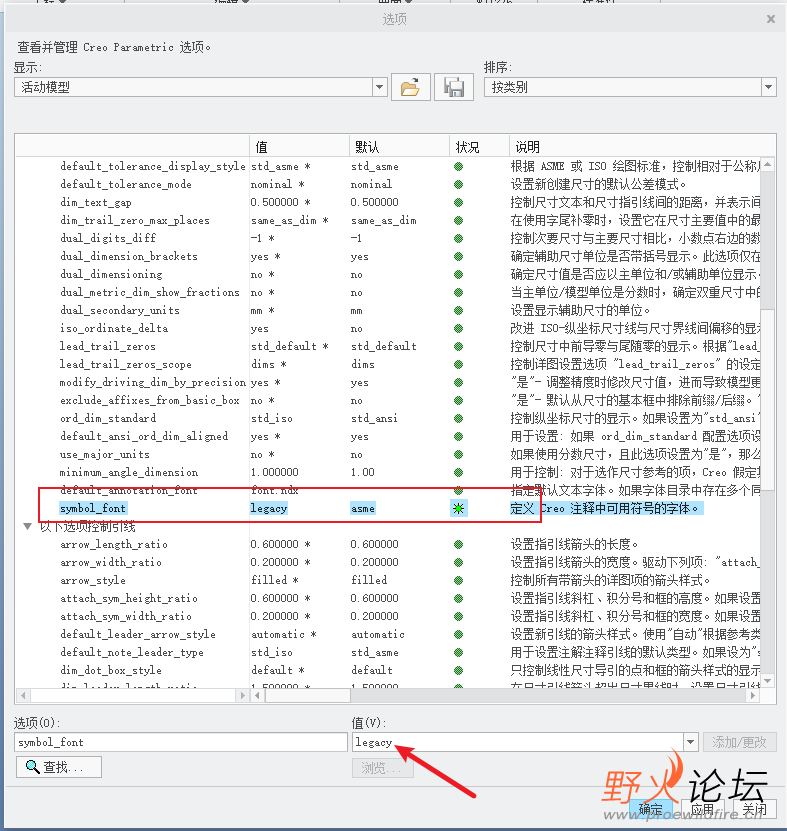Image resolution: width=787 pixels, height=831 pixels.
Task: Click the 选项(O) symbol_font input field
Action: tap(181, 742)
